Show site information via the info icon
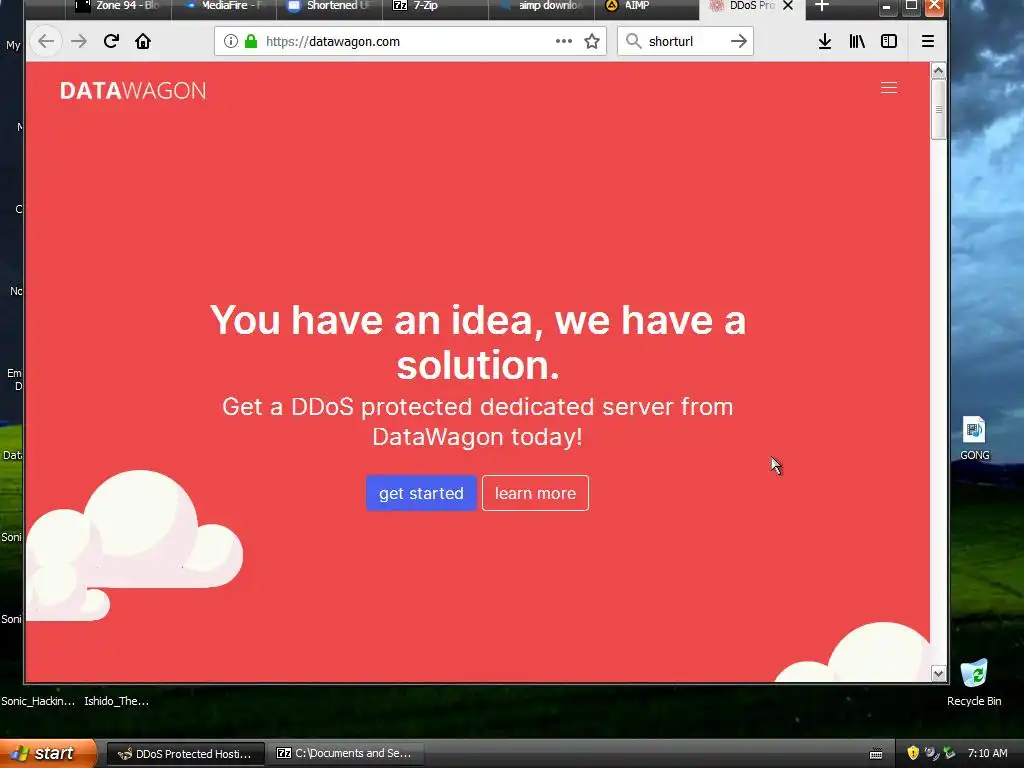This screenshot has height=768, width=1024. 231,41
